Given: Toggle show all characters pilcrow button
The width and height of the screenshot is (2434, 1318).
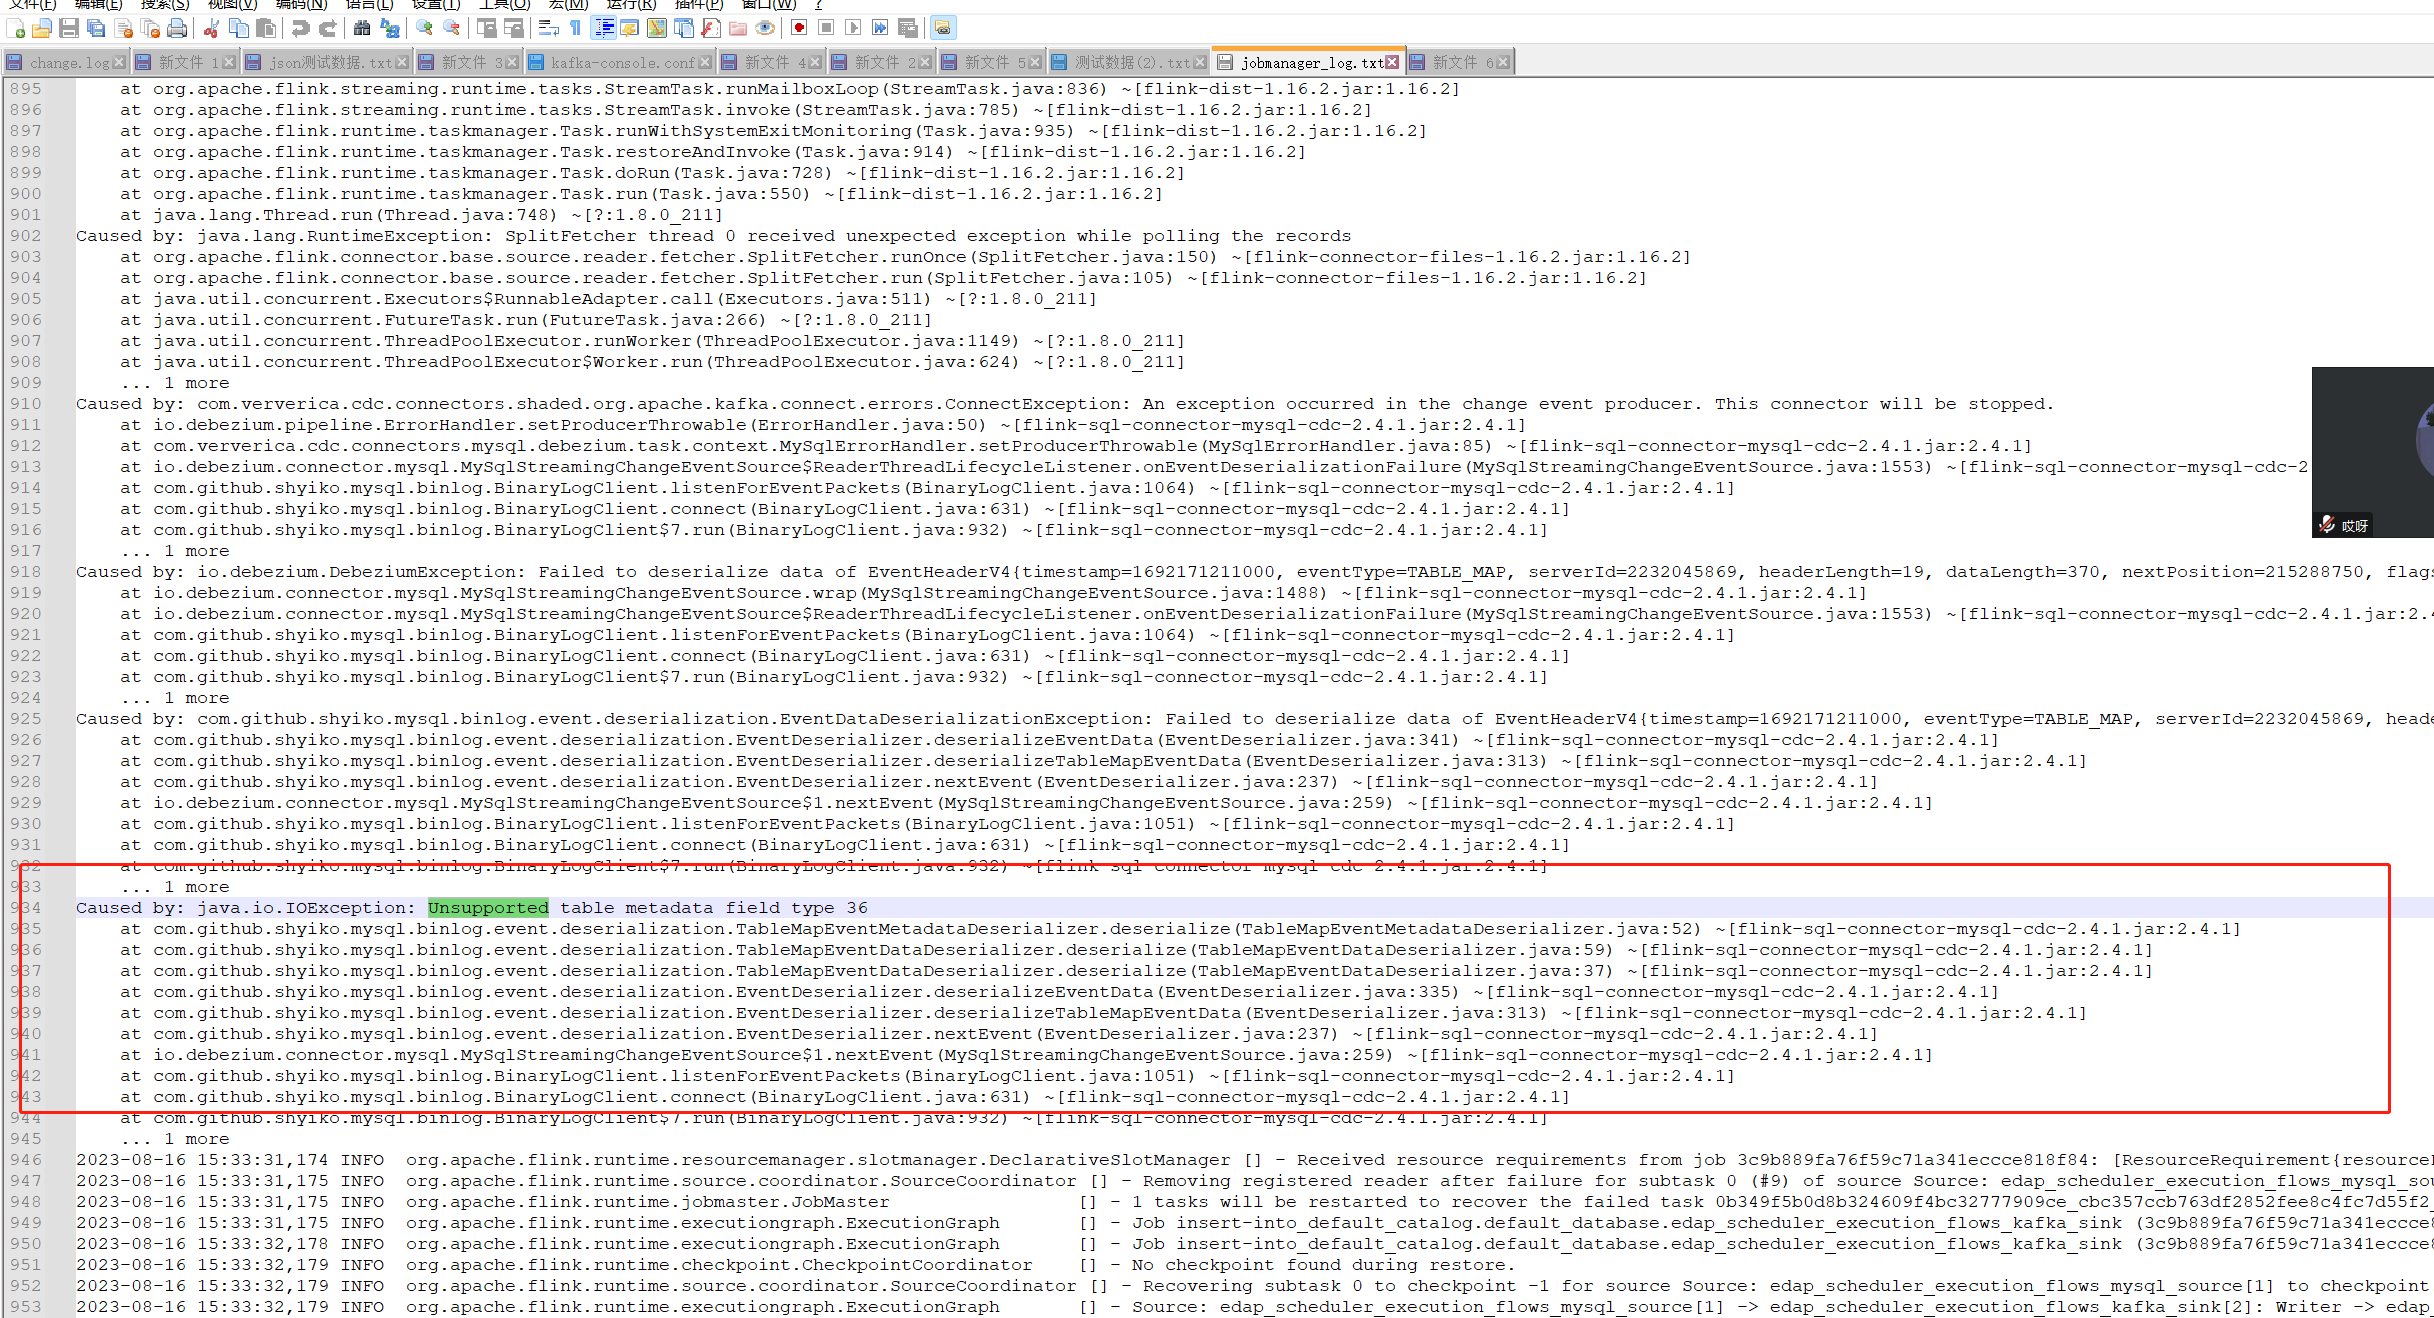Looking at the screenshot, I should [x=576, y=28].
